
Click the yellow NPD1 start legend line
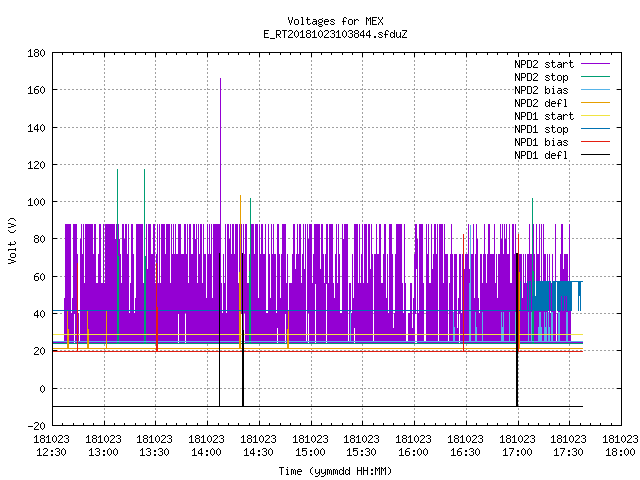click(x=595, y=116)
